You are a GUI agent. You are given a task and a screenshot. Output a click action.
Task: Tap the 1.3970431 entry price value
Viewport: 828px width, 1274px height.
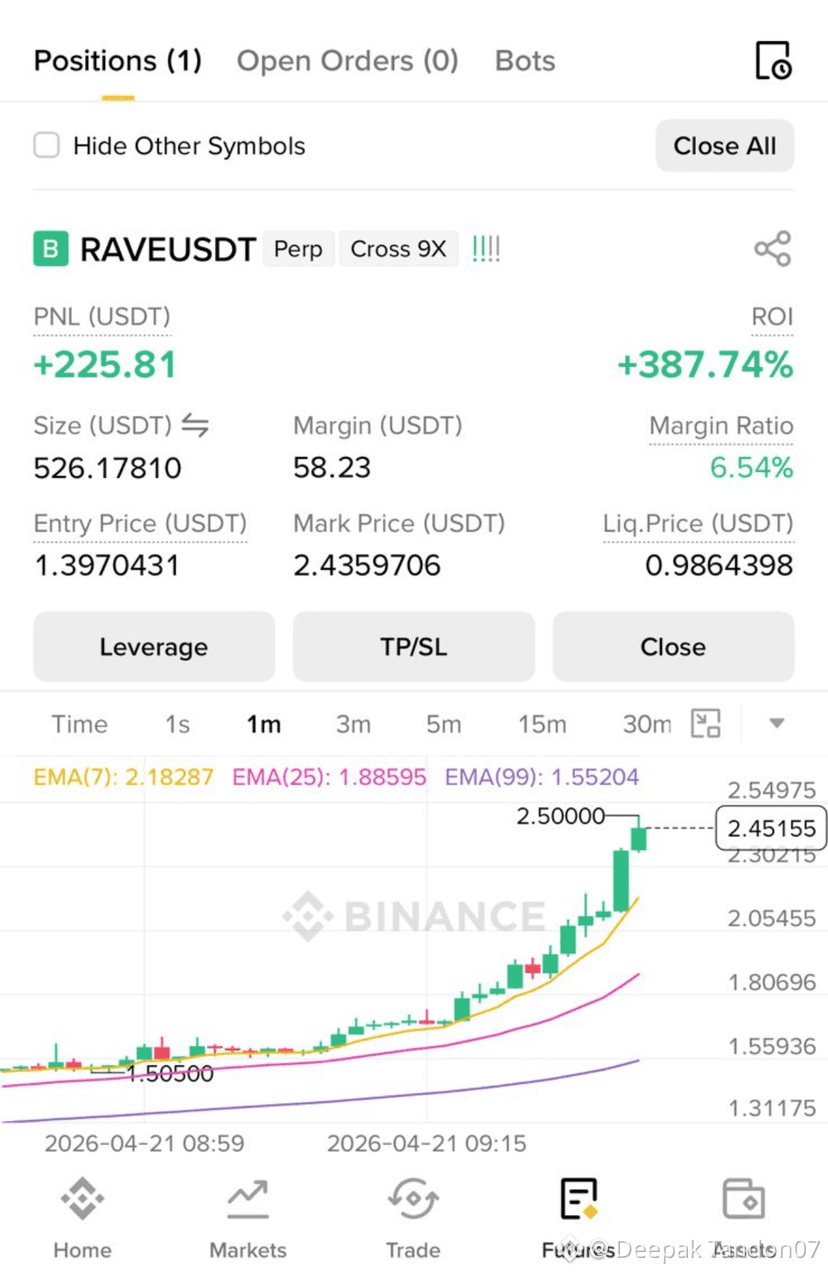pyautogui.click(x=107, y=566)
